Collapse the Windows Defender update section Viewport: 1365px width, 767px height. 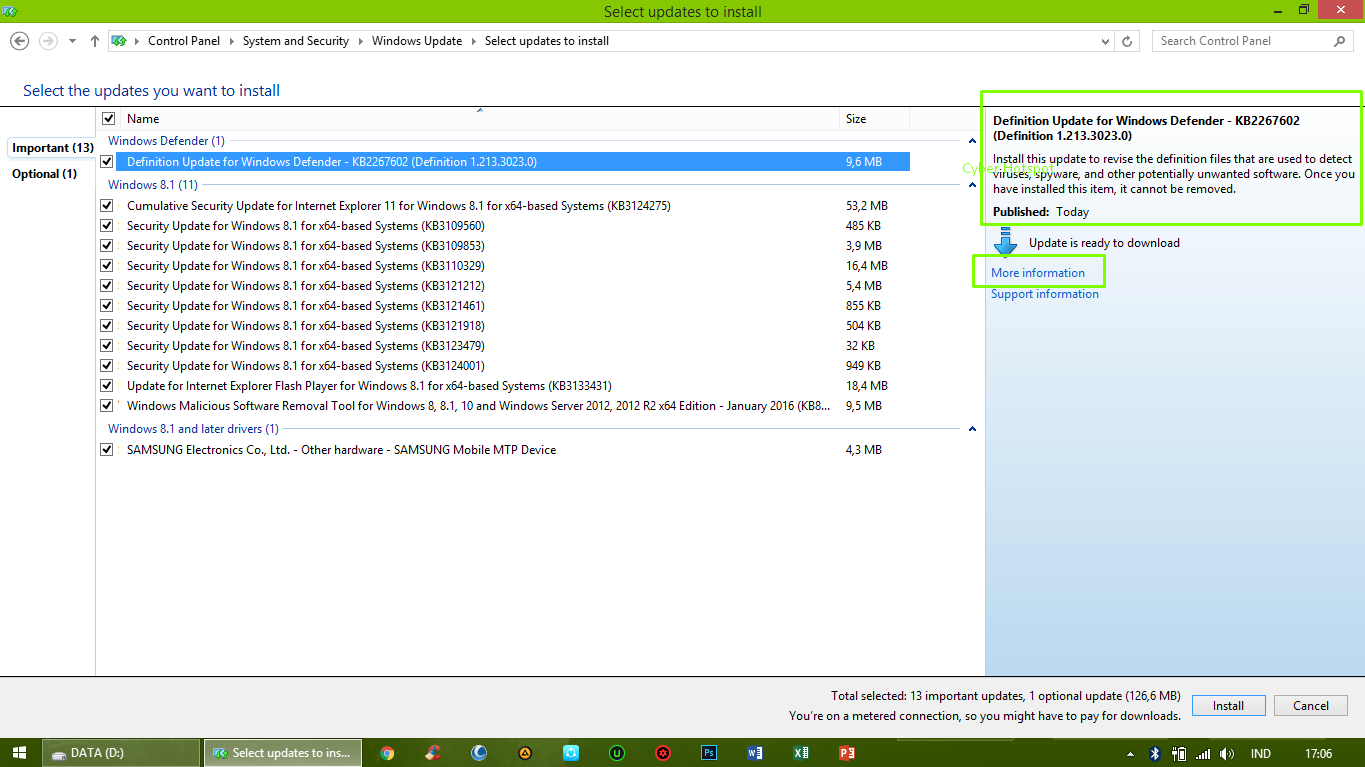coord(971,141)
